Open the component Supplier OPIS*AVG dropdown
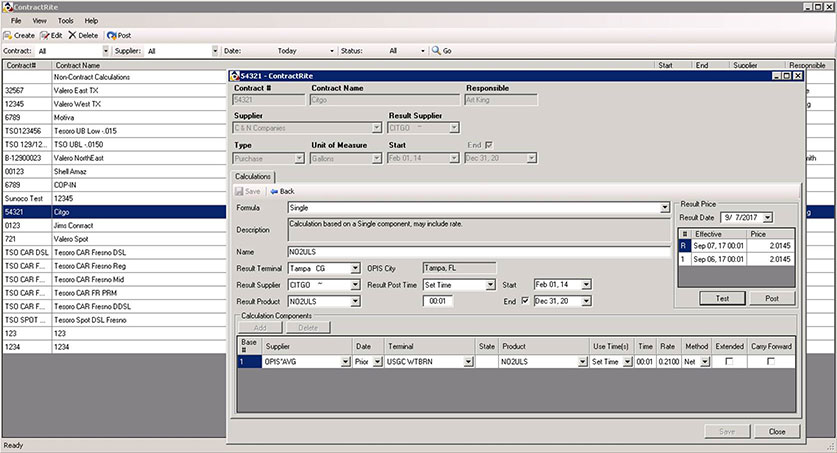Screen dimensions: 837x453 345,362
